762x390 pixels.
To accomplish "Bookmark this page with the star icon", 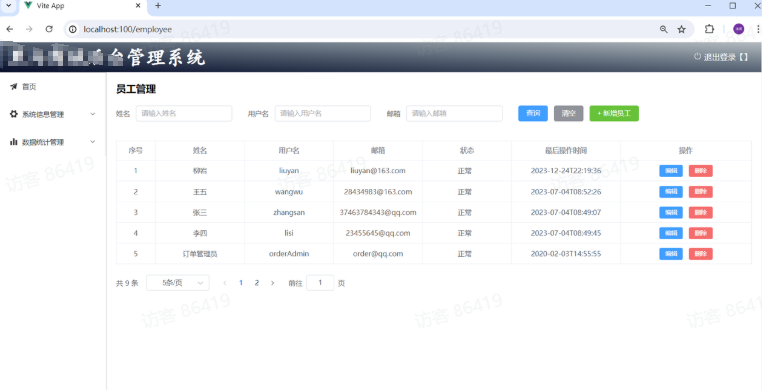I will tap(681, 29).
